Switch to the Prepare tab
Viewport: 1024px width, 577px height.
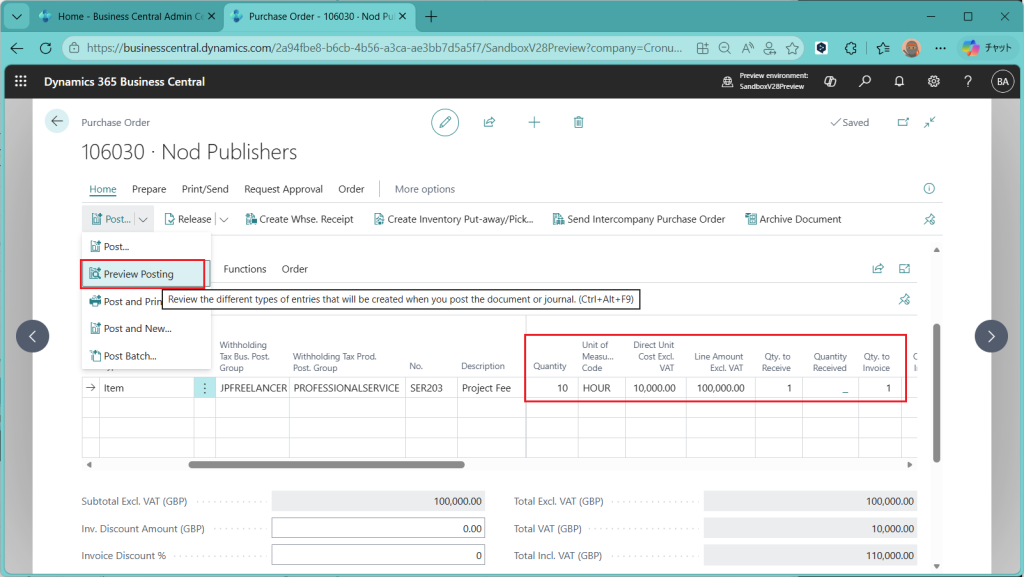pyautogui.click(x=149, y=189)
